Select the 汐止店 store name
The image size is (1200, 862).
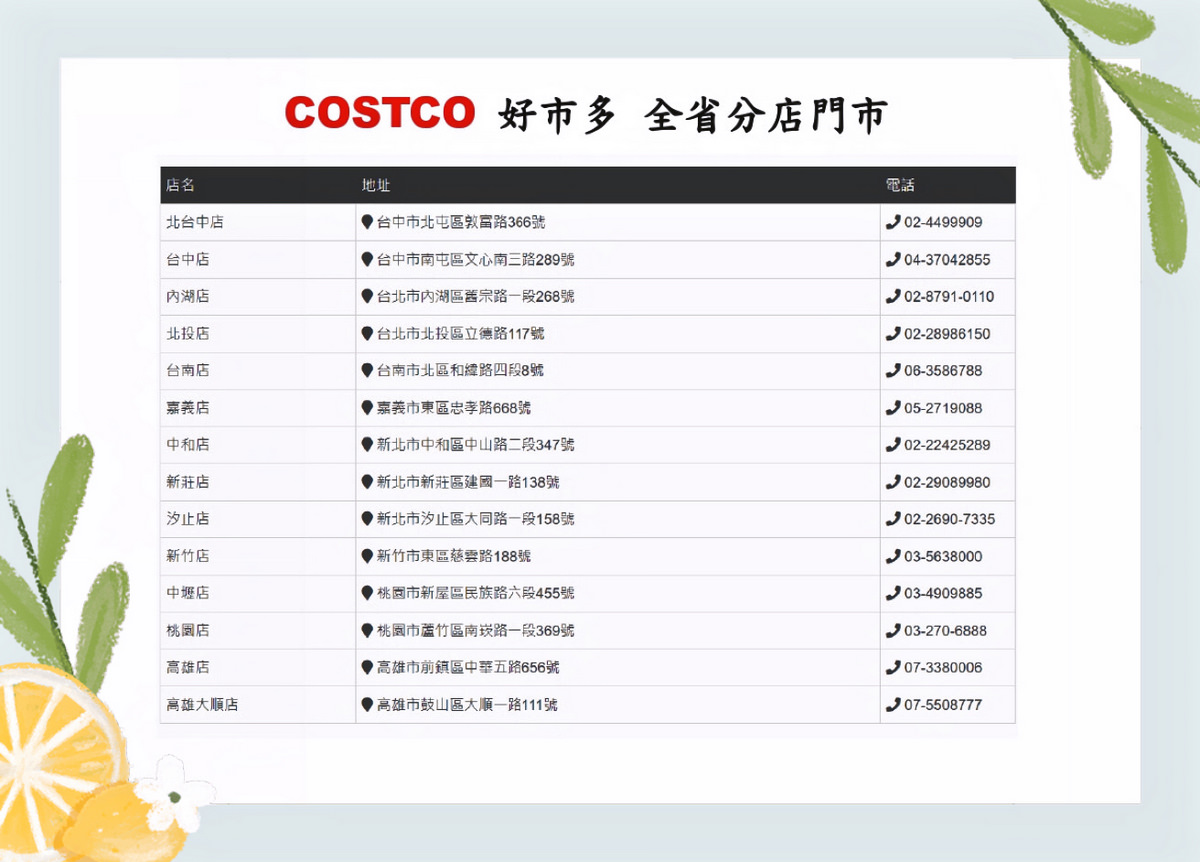(x=188, y=519)
